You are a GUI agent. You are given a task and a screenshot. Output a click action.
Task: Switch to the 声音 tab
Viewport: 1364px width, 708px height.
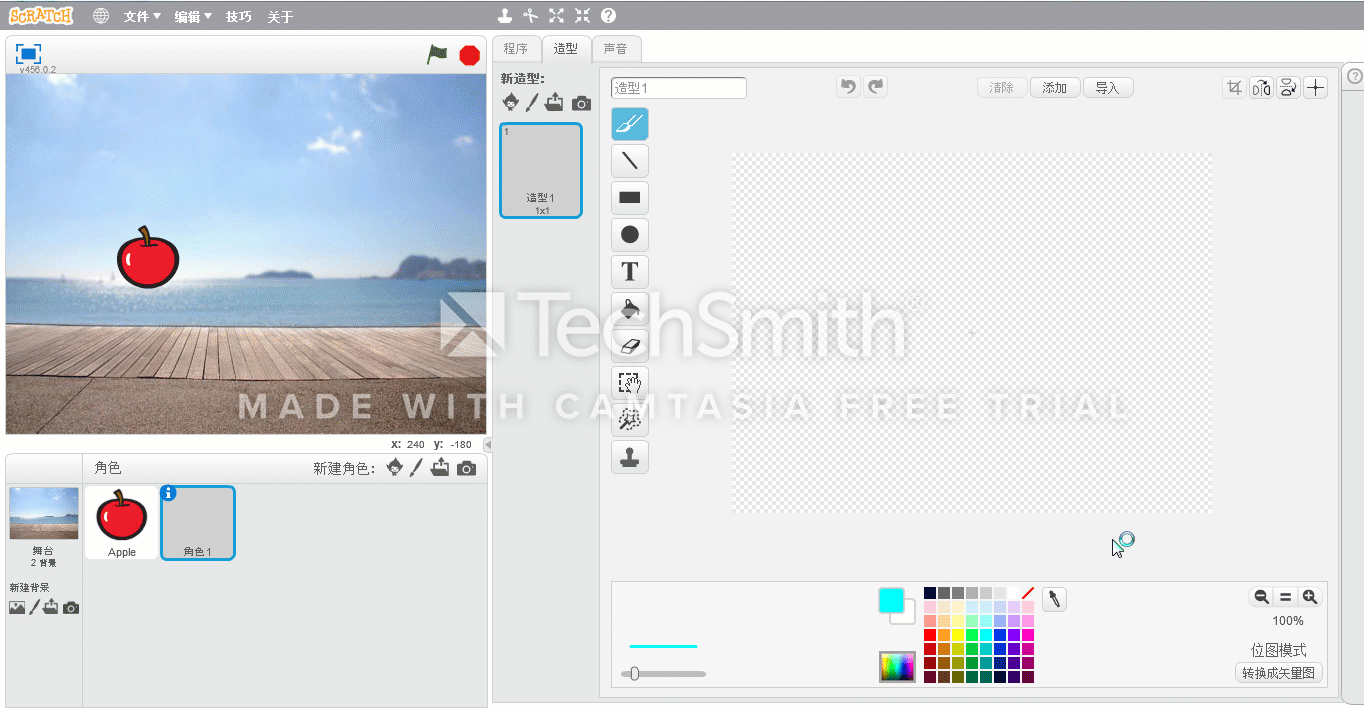[x=616, y=48]
